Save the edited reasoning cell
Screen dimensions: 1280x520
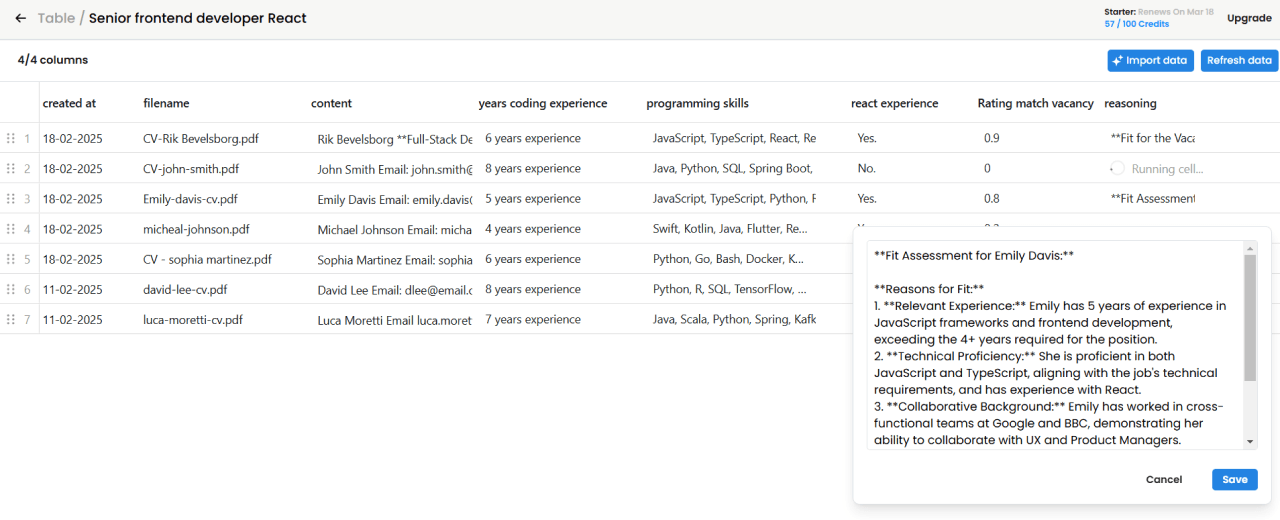click(1234, 480)
